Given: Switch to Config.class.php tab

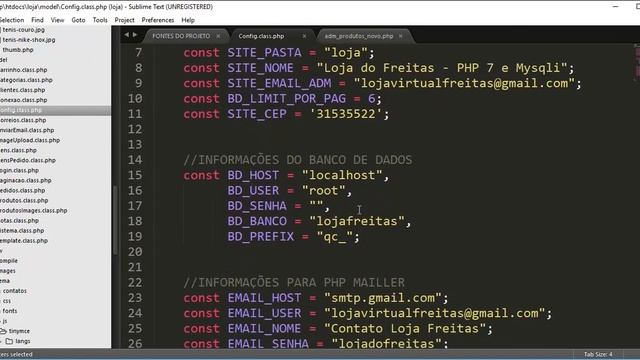Looking at the screenshot, I should 261,36.
